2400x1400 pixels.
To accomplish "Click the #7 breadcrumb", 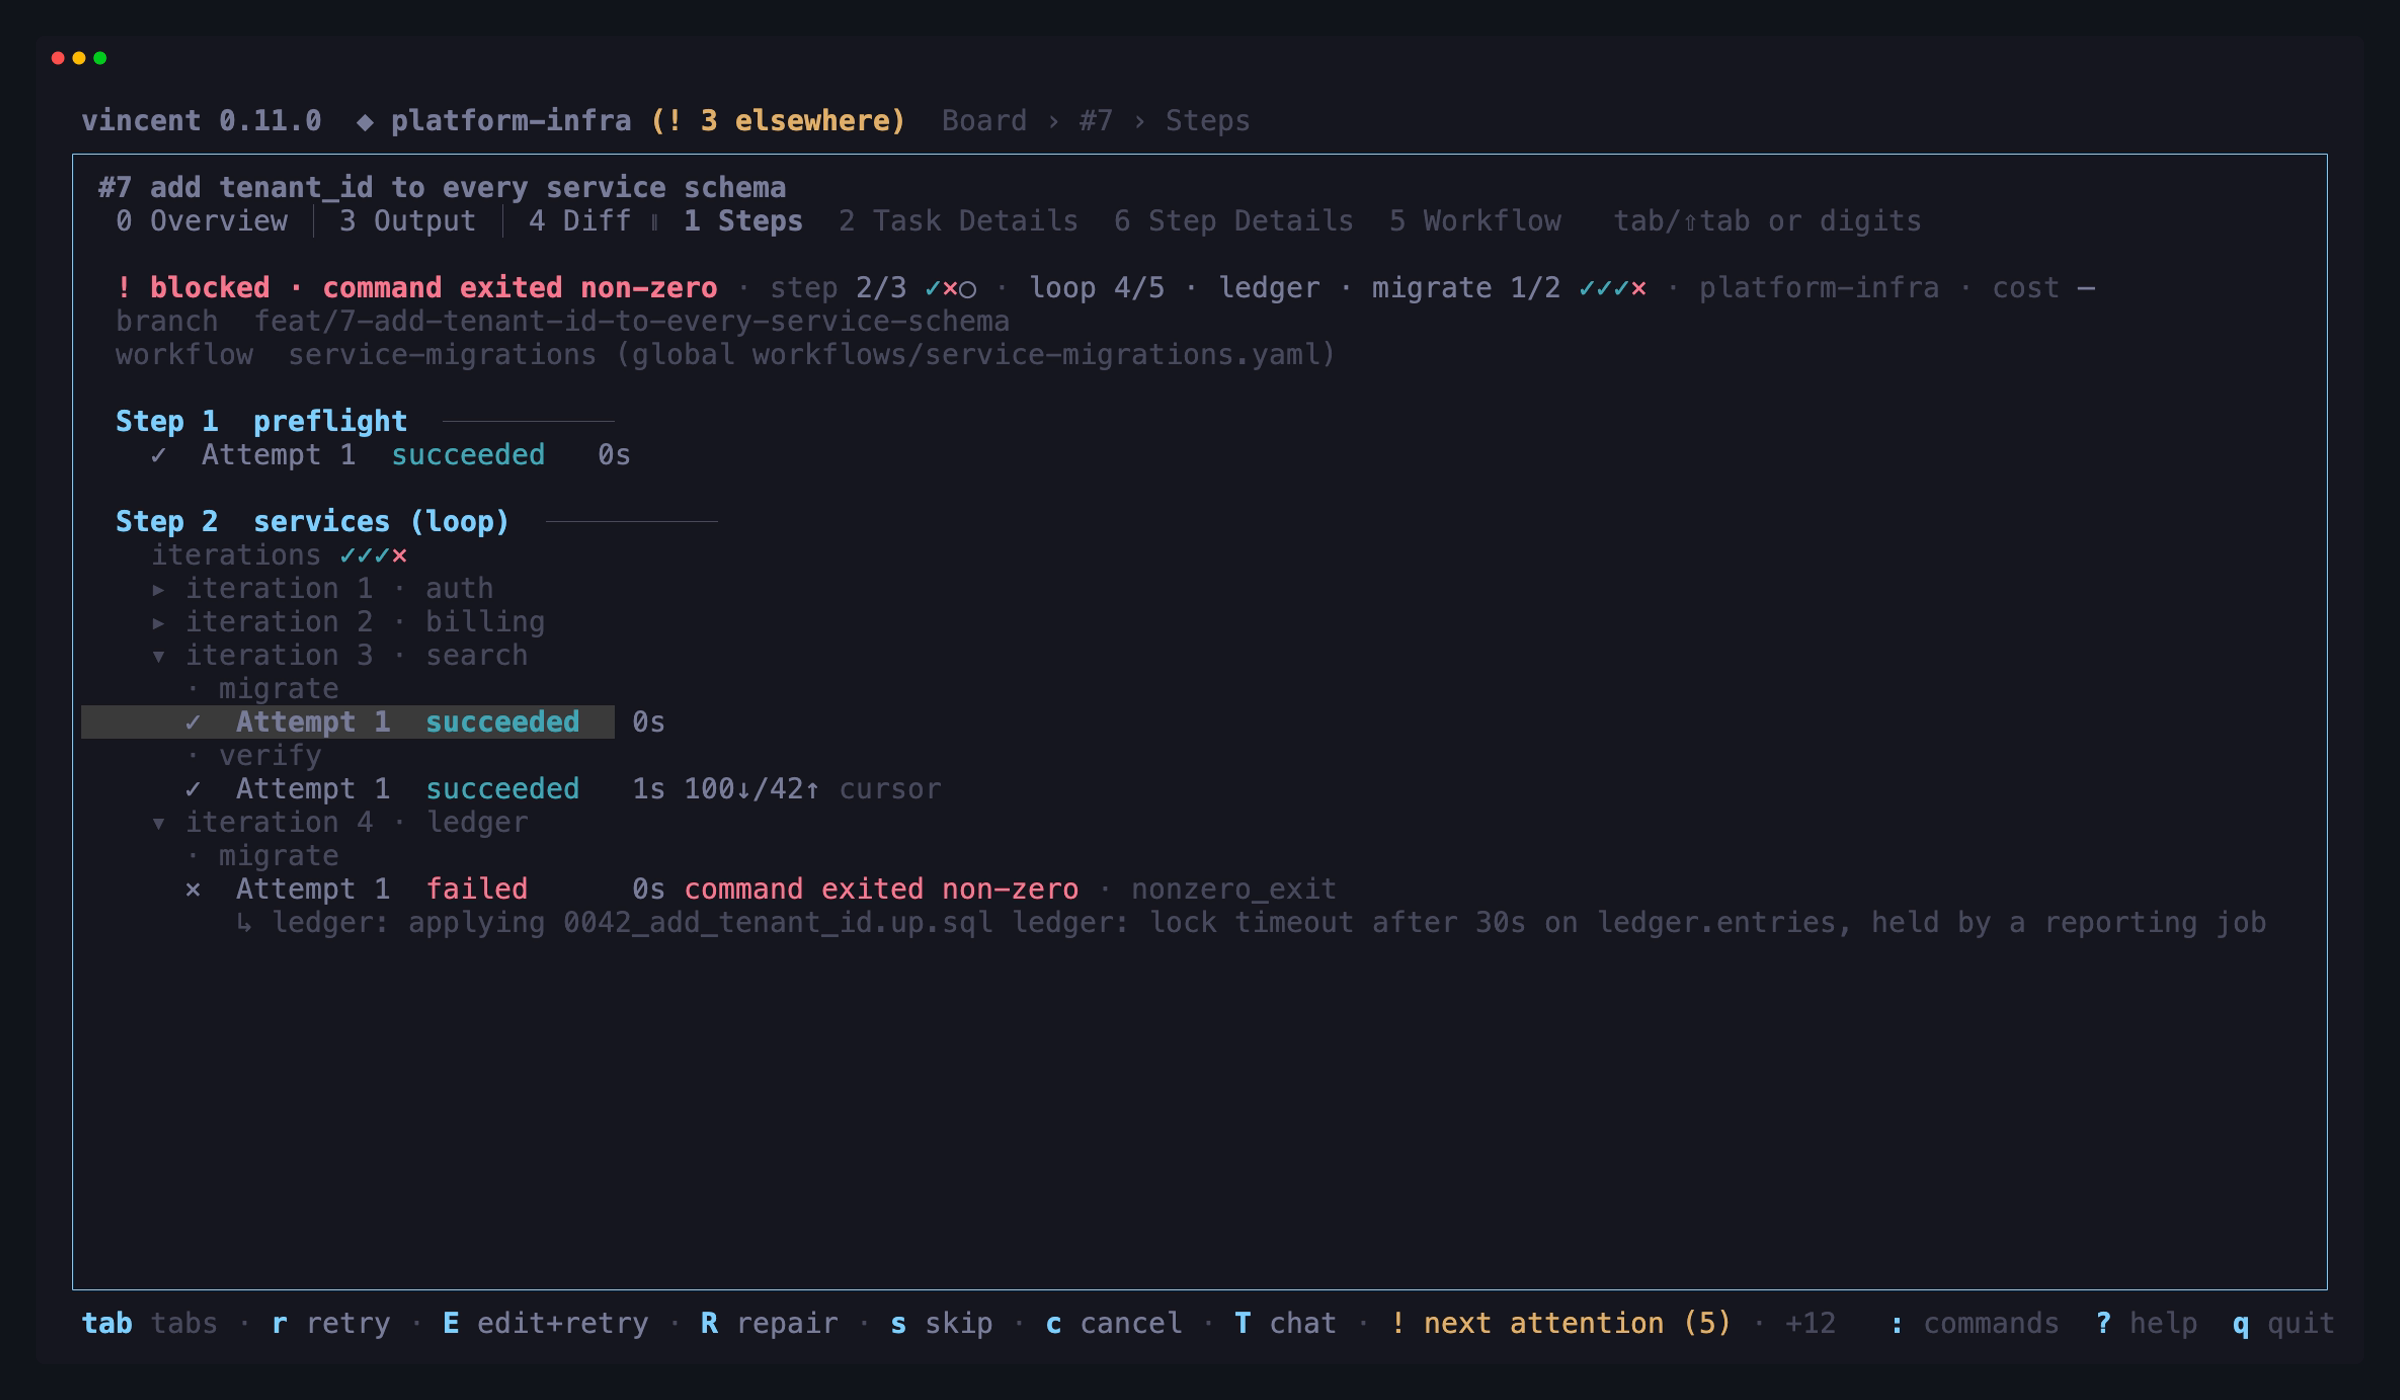I will 1095,121.
